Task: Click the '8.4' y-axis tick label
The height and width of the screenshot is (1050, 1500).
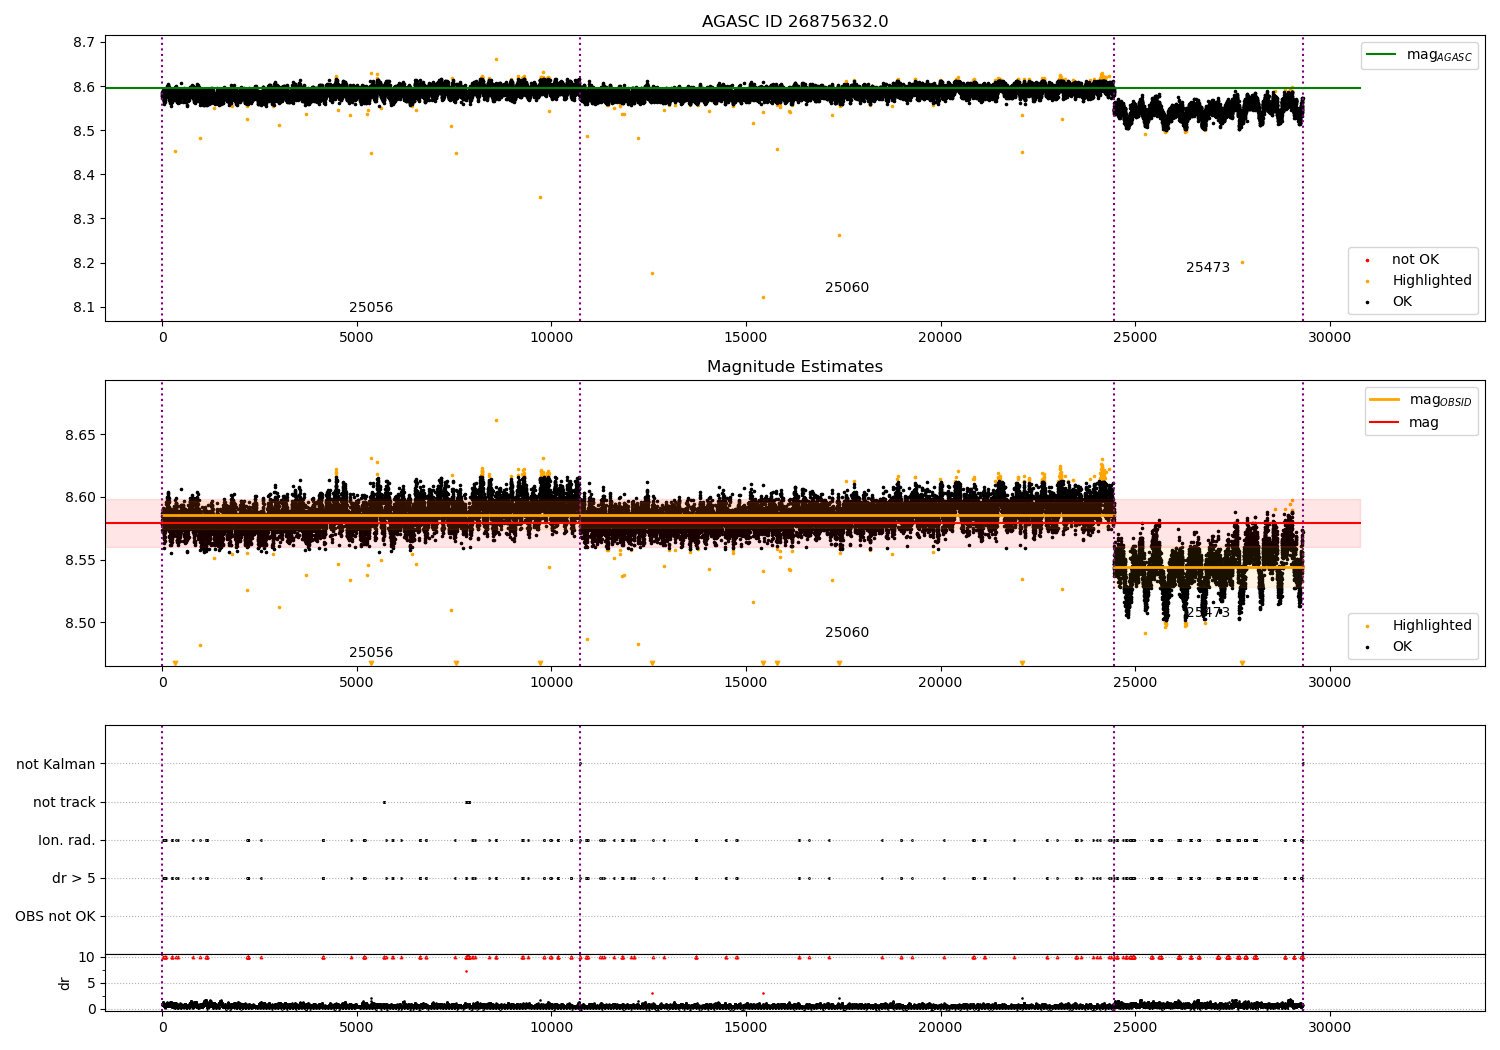Action: (85, 175)
